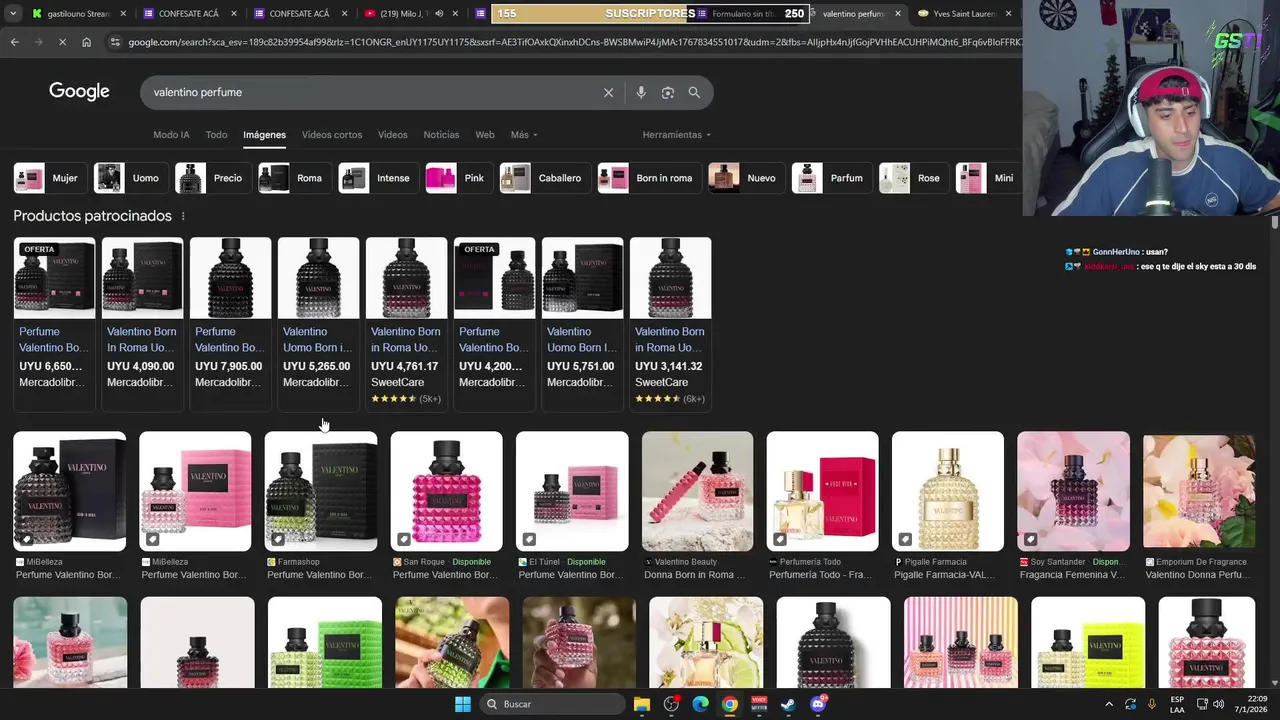Submit search with magnifier icon
The height and width of the screenshot is (720, 1280).
[694, 92]
